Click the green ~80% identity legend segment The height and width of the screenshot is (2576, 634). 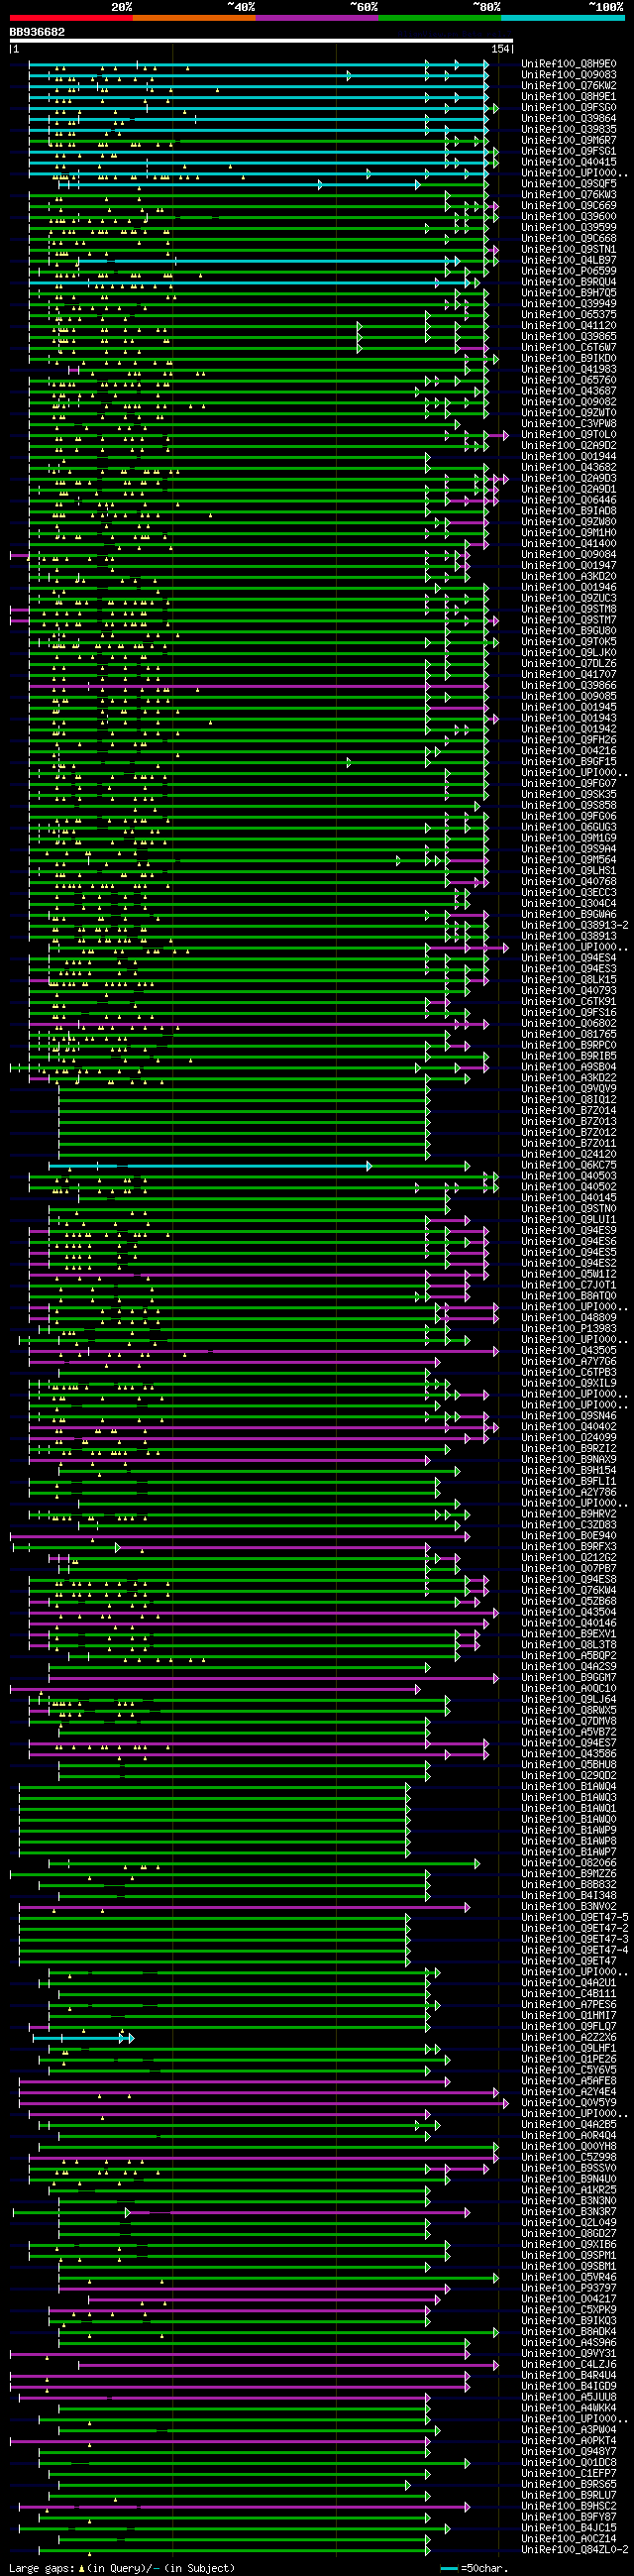[x=440, y=17]
